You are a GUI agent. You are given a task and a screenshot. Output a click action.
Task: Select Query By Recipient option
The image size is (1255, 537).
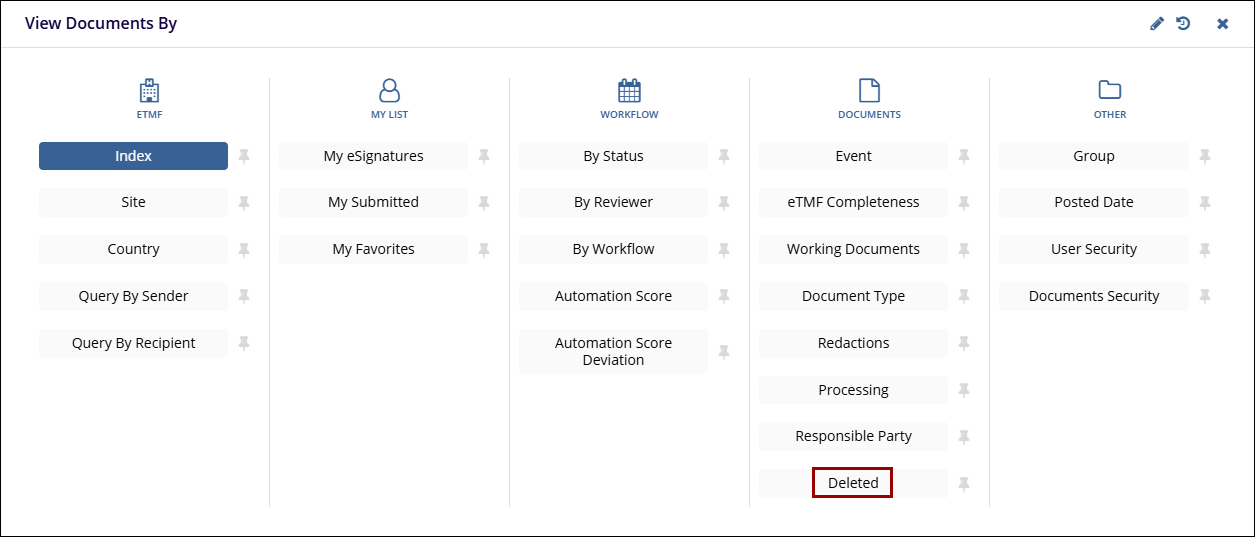tap(133, 344)
